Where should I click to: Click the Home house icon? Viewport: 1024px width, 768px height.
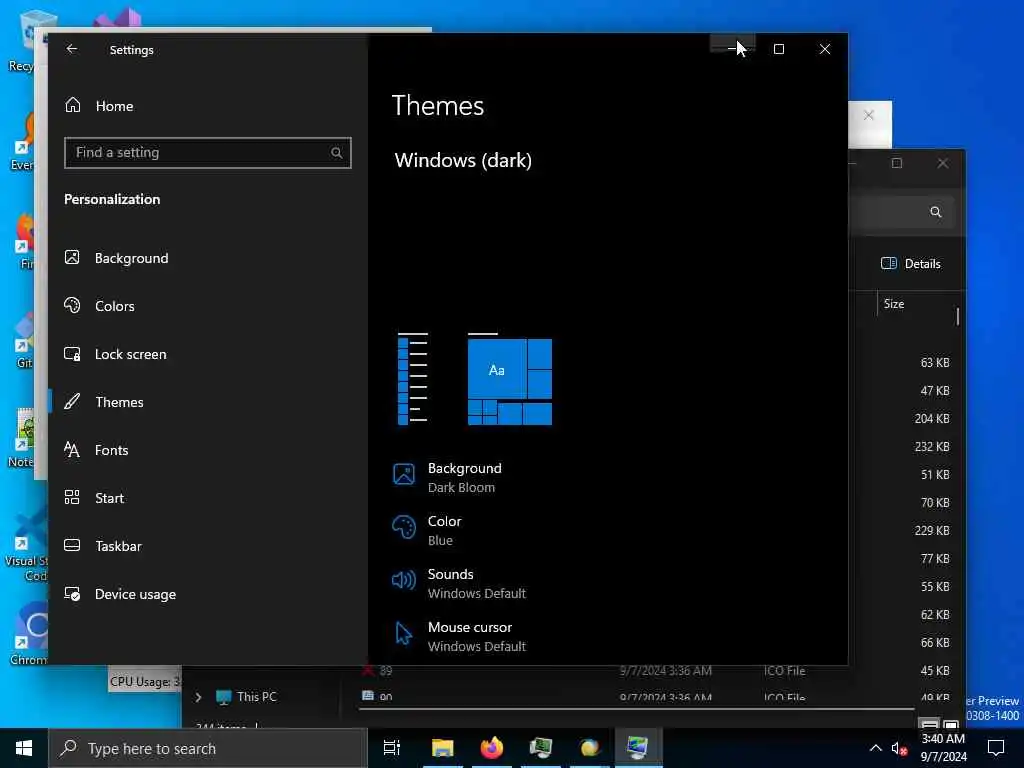72,105
